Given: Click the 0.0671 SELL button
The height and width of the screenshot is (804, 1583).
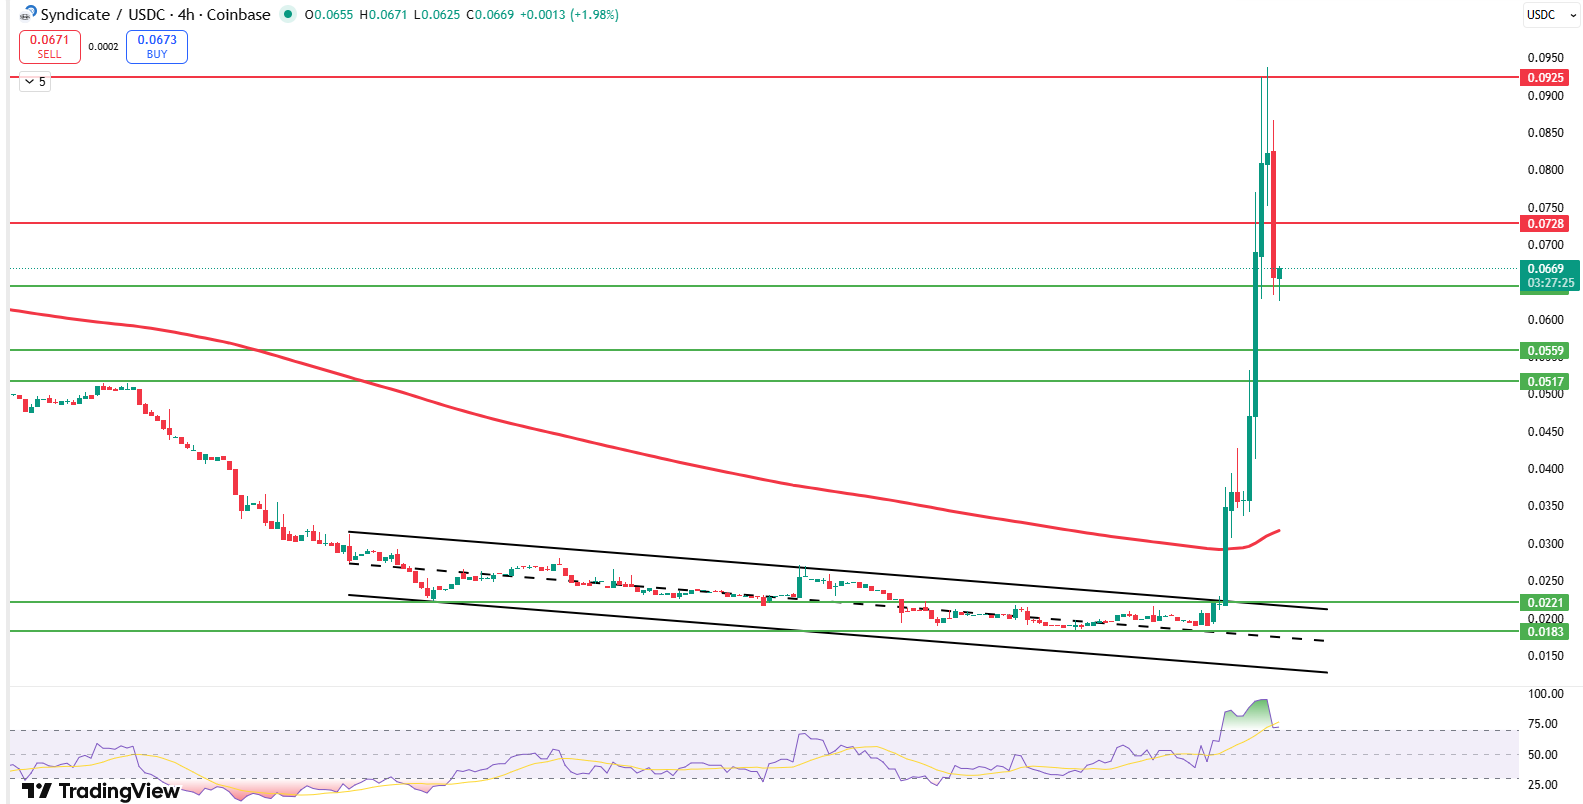Looking at the screenshot, I should point(50,47).
